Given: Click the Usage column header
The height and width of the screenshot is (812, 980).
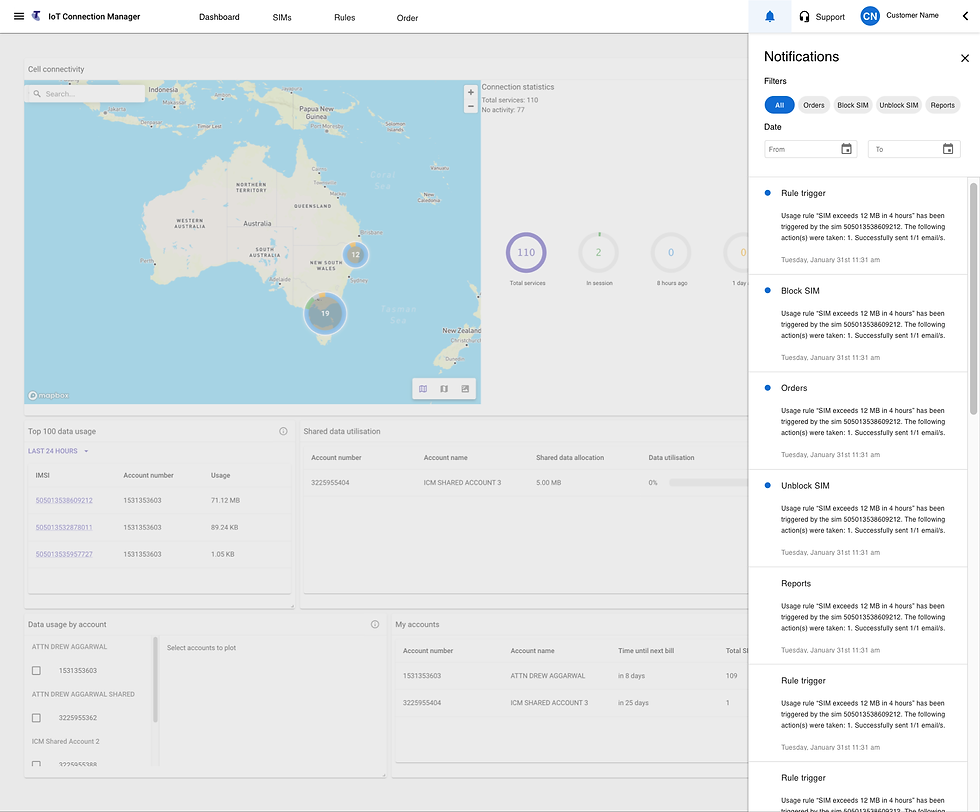Looking at the screenshot, I should point(220,476).
